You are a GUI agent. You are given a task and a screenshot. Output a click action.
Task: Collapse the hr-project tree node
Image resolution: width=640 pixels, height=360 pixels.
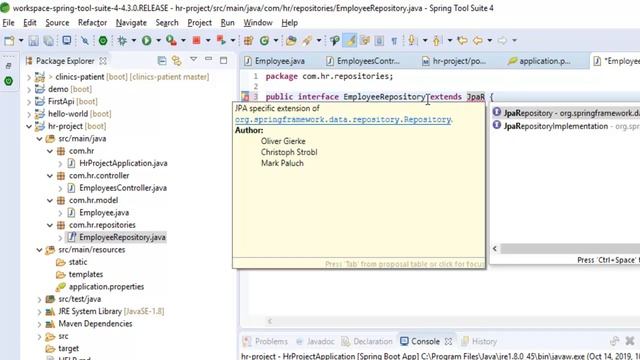coord(29,127)
